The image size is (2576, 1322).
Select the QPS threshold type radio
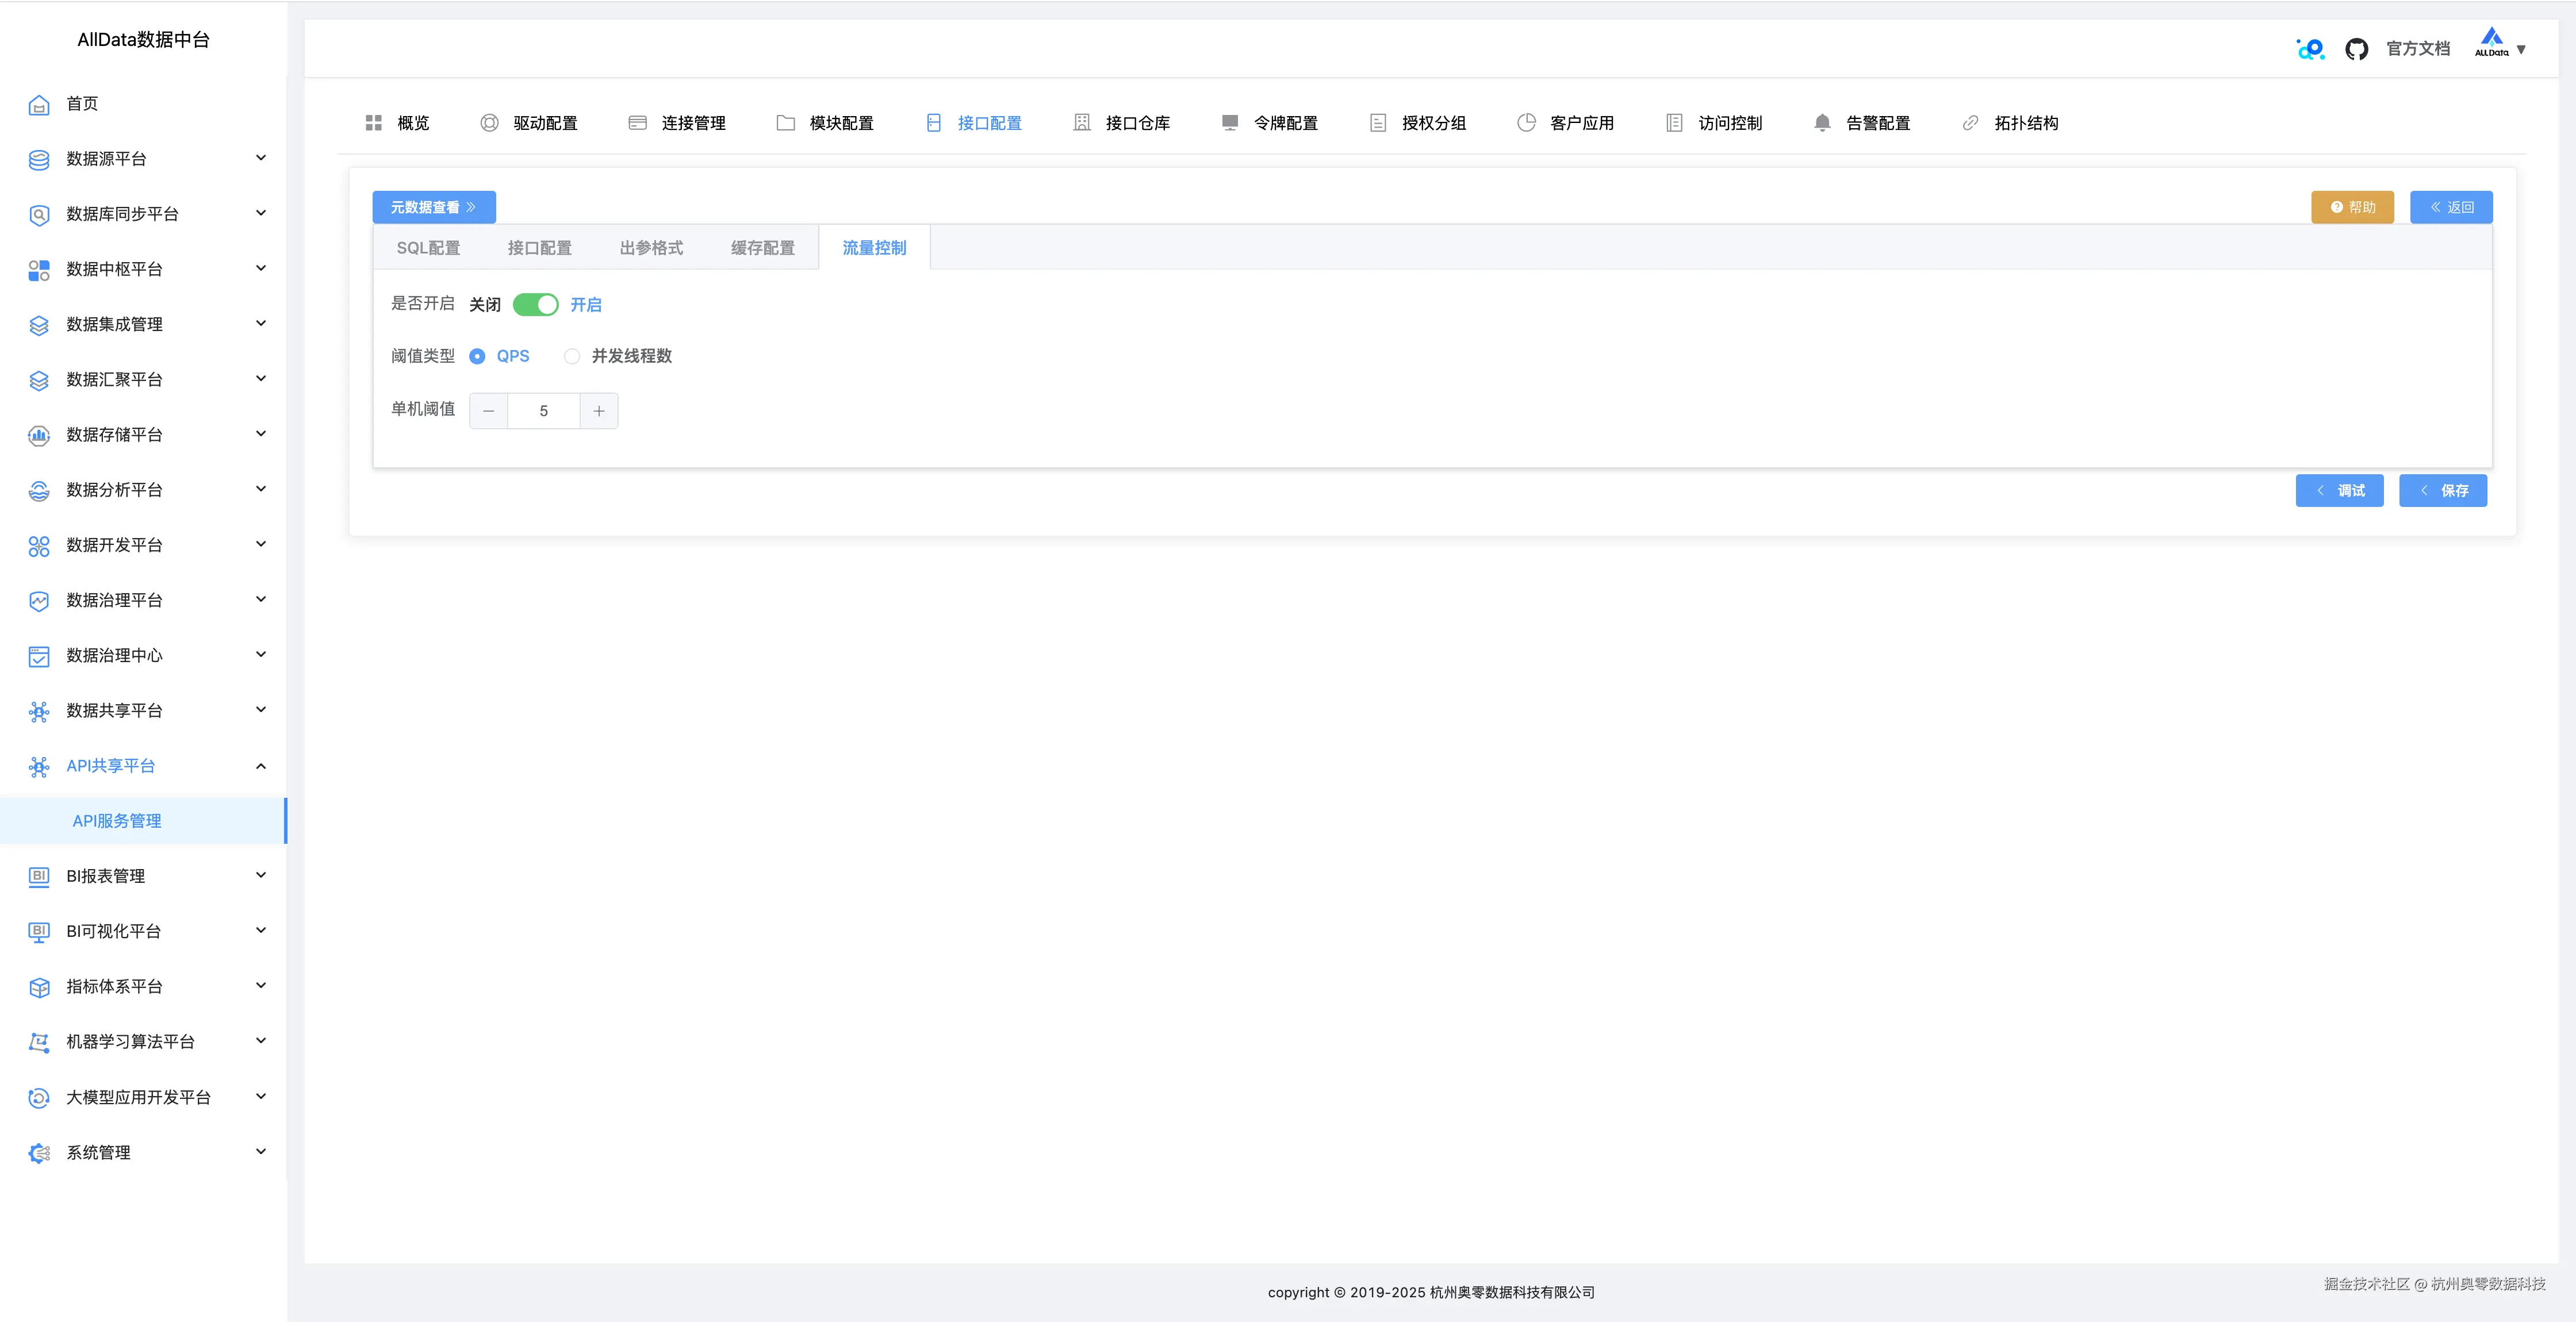coord(477,356)
